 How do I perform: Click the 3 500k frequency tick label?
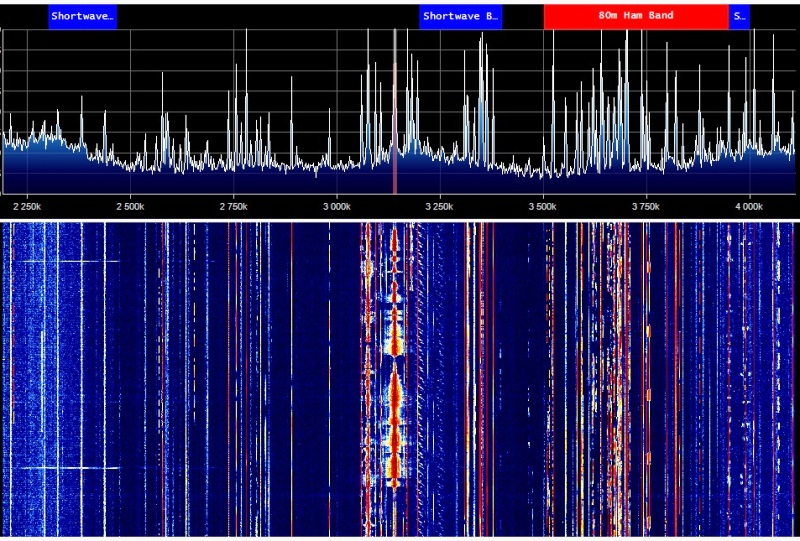click(542, 206)
